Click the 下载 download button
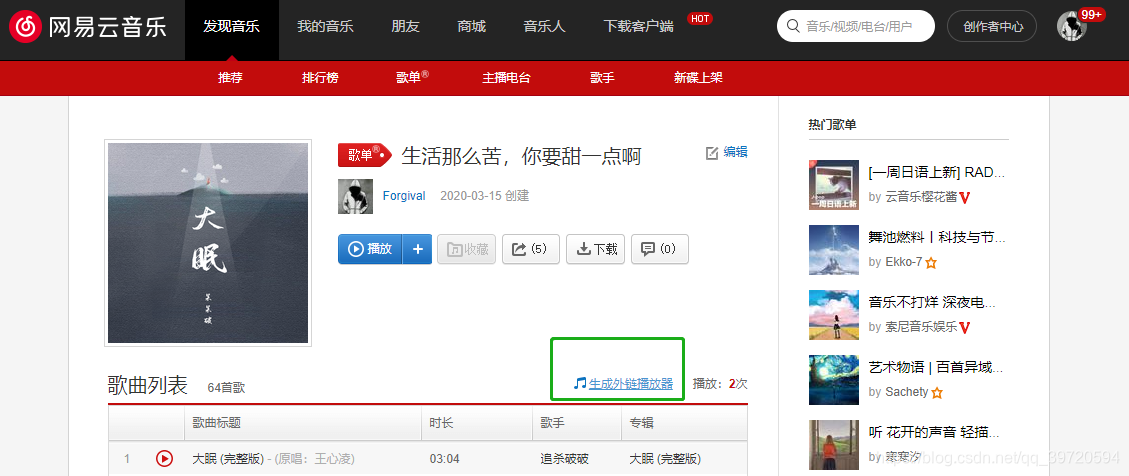Screen dimensions: 1129x476 pyautogui.click(x=595, y=249)
